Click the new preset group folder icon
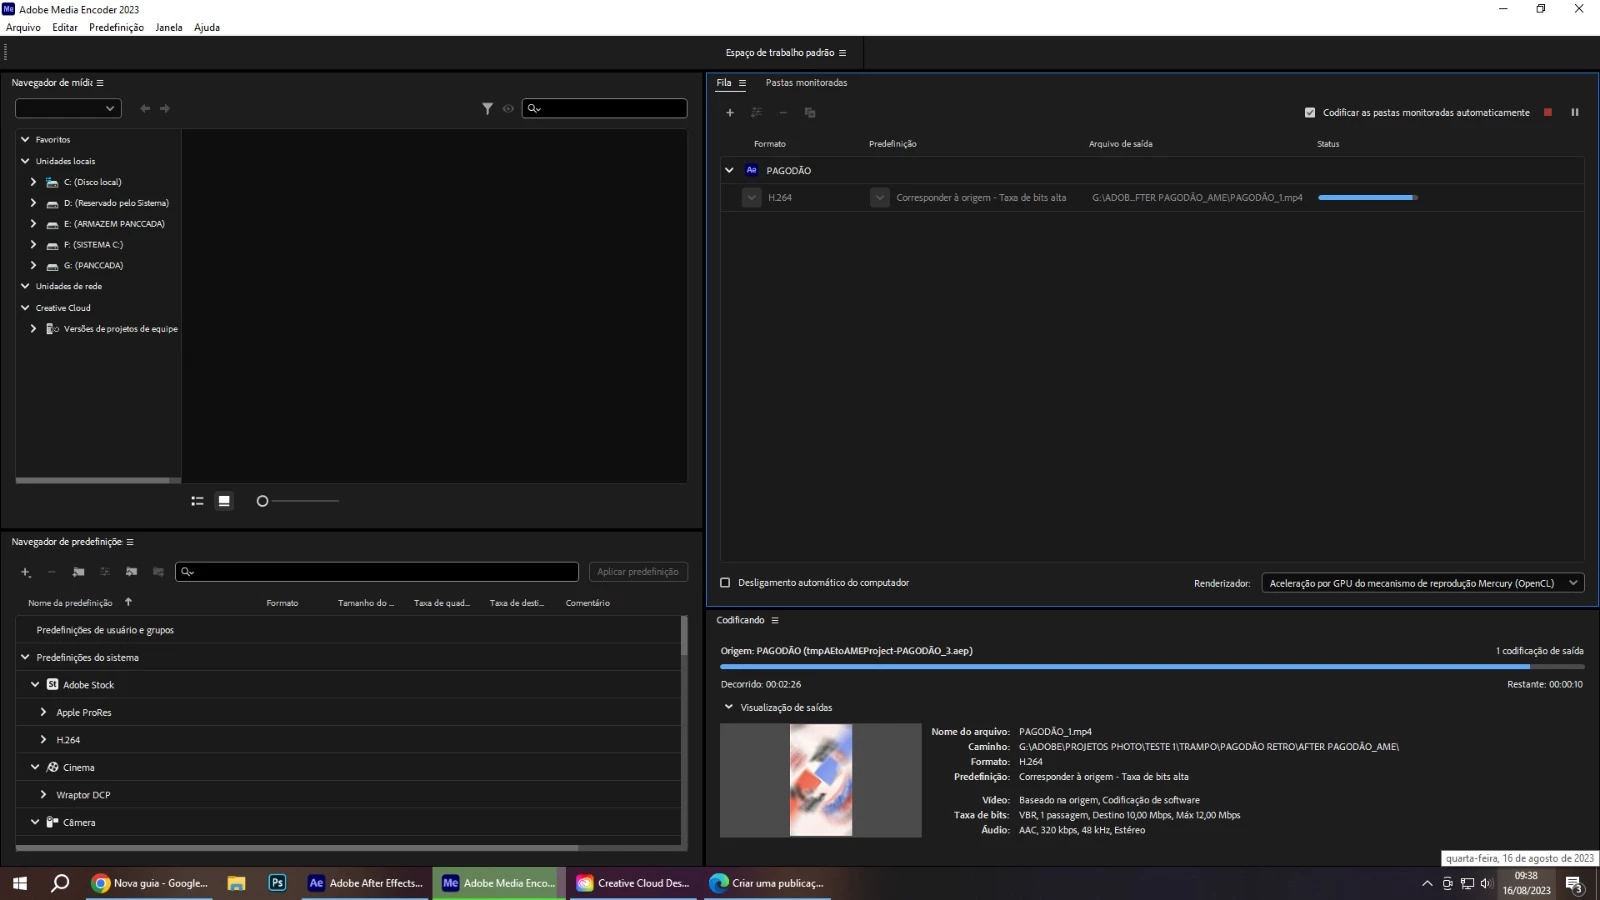 (x=78, y=572)
